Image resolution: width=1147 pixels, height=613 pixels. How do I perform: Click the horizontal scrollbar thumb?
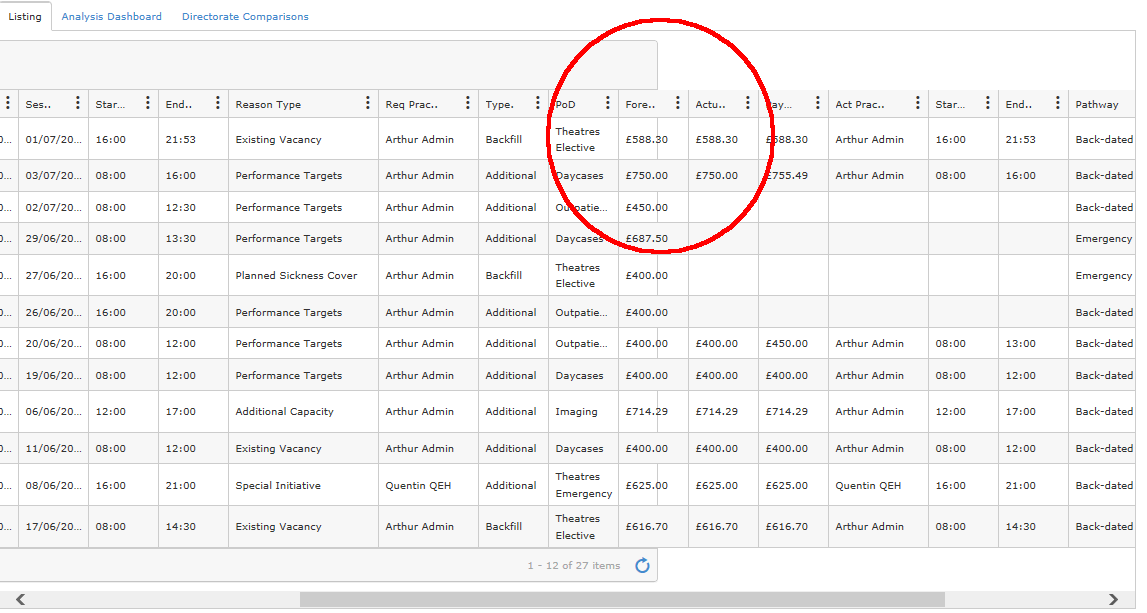point(622,599)
